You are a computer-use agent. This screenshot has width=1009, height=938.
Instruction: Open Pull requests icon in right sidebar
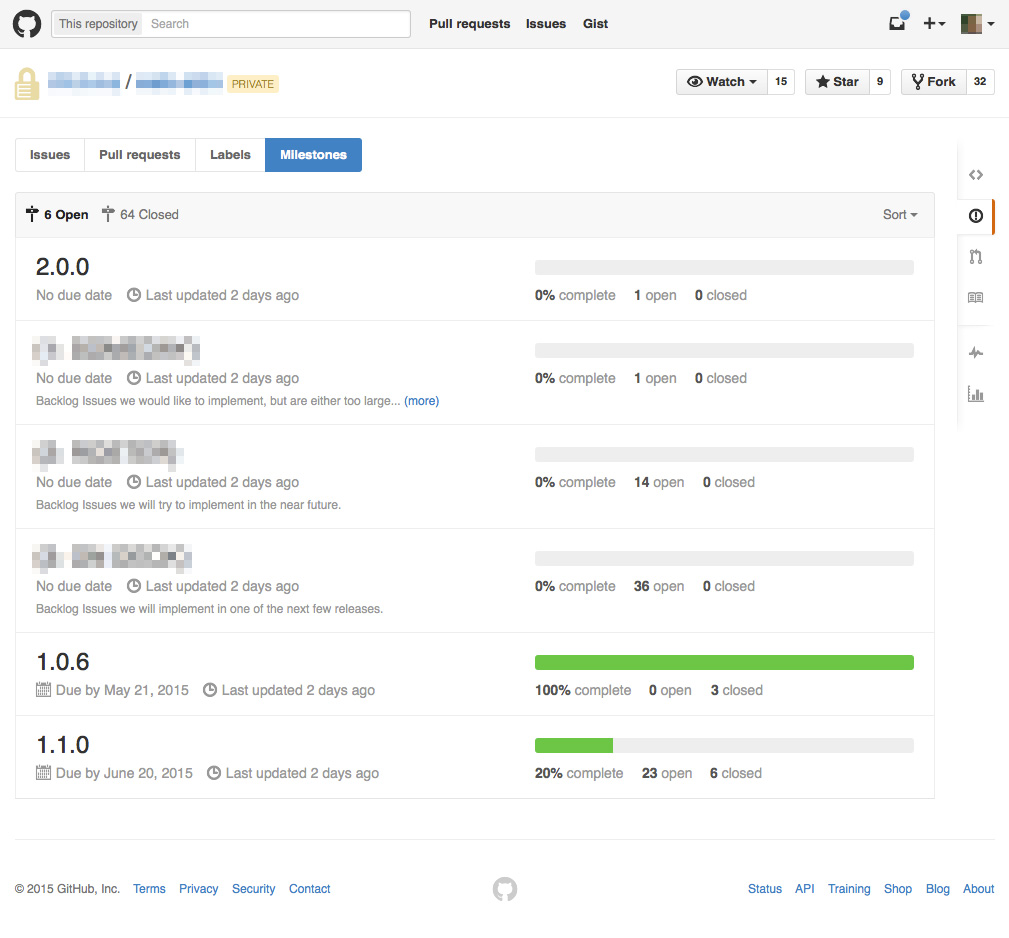(976, 257)
